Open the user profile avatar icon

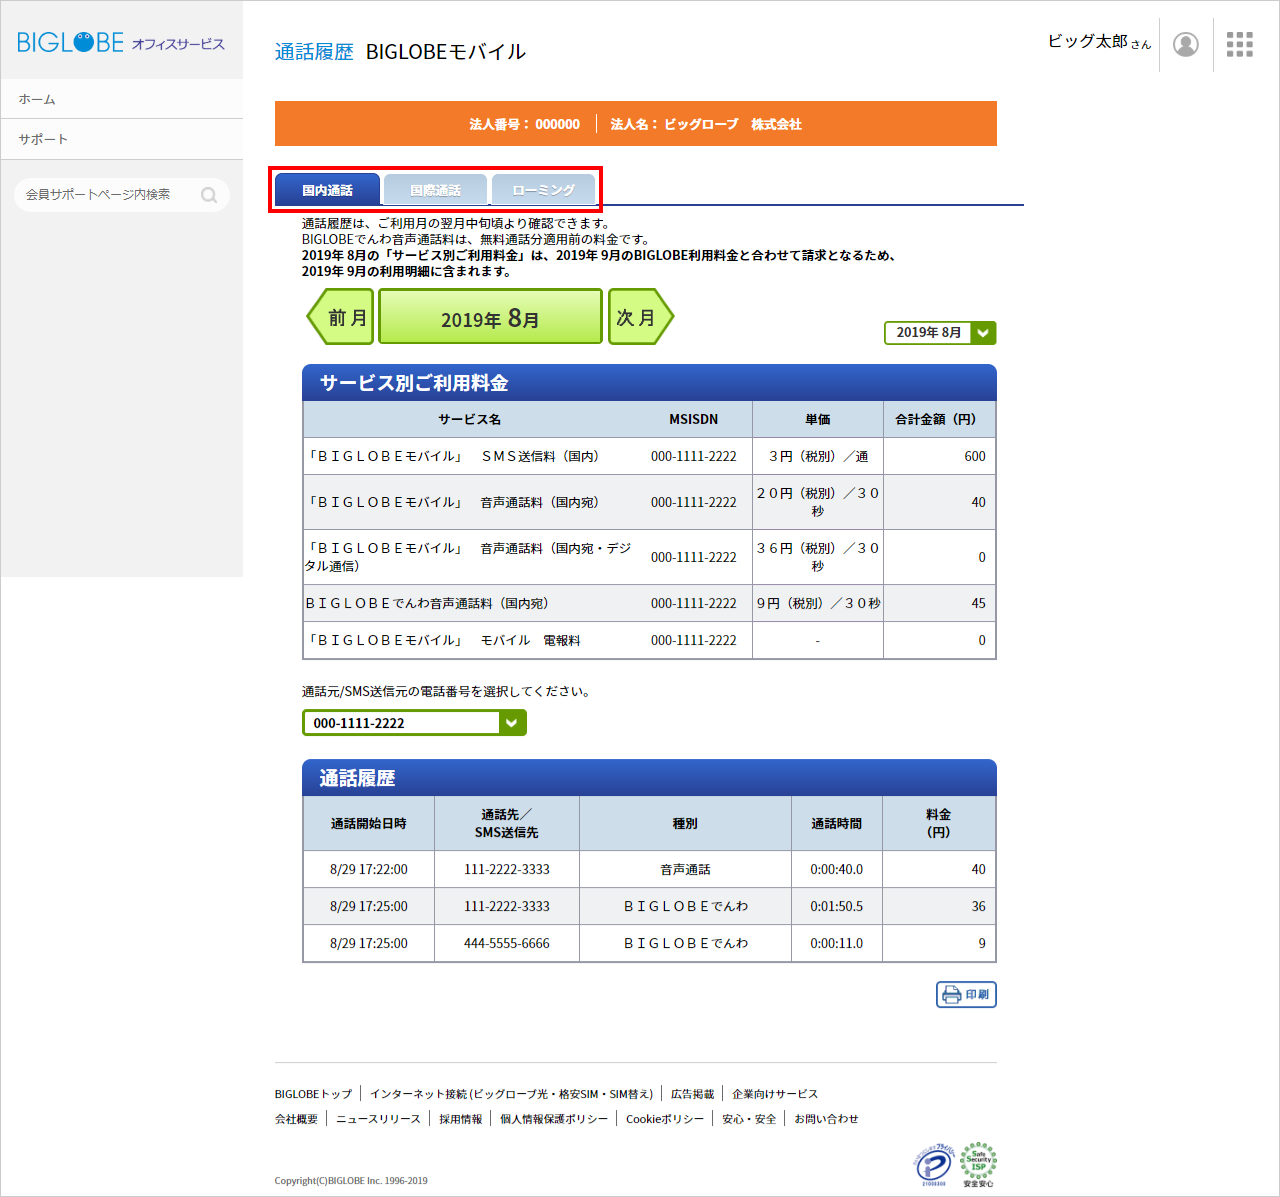(x=1186, y=45)
